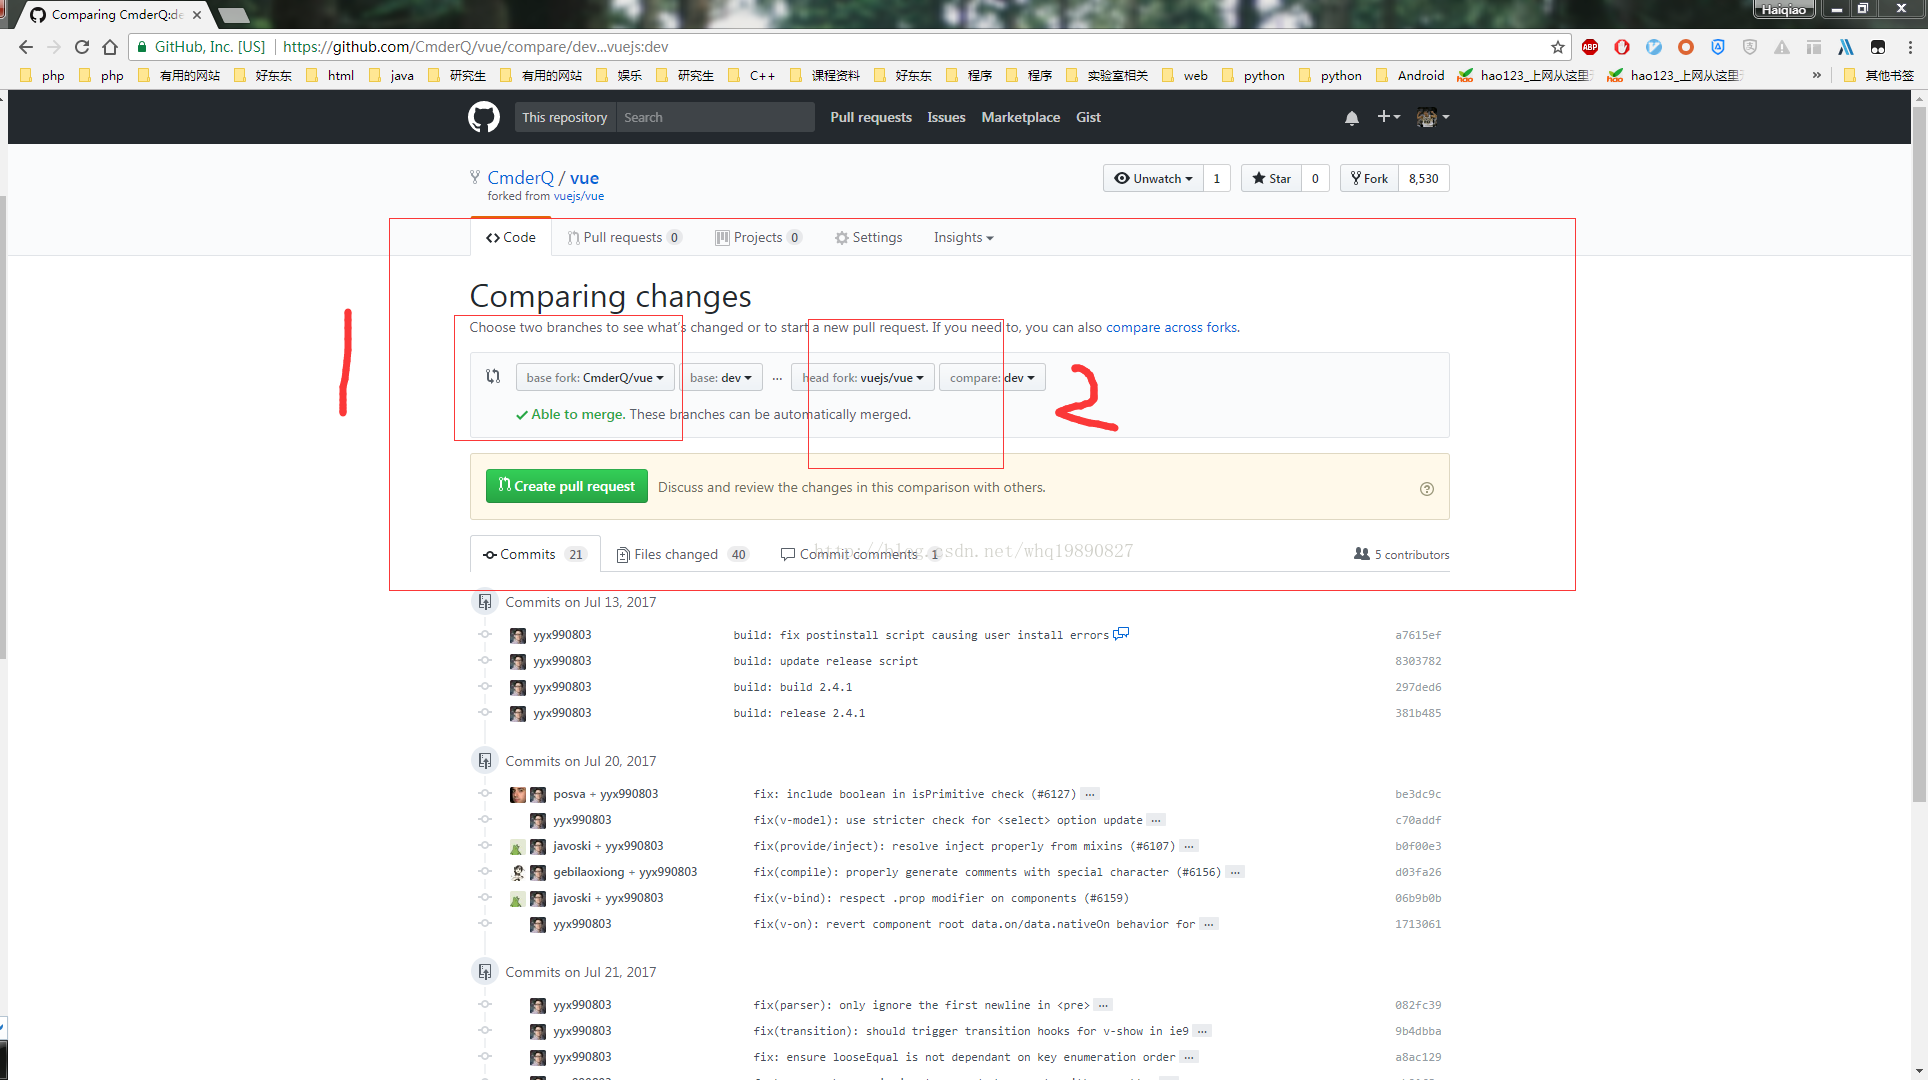Open commit 'build: release 2.4.1'
Image resolution: width=1928 pixels, height=1080 pixels.
tap(799, 713)
